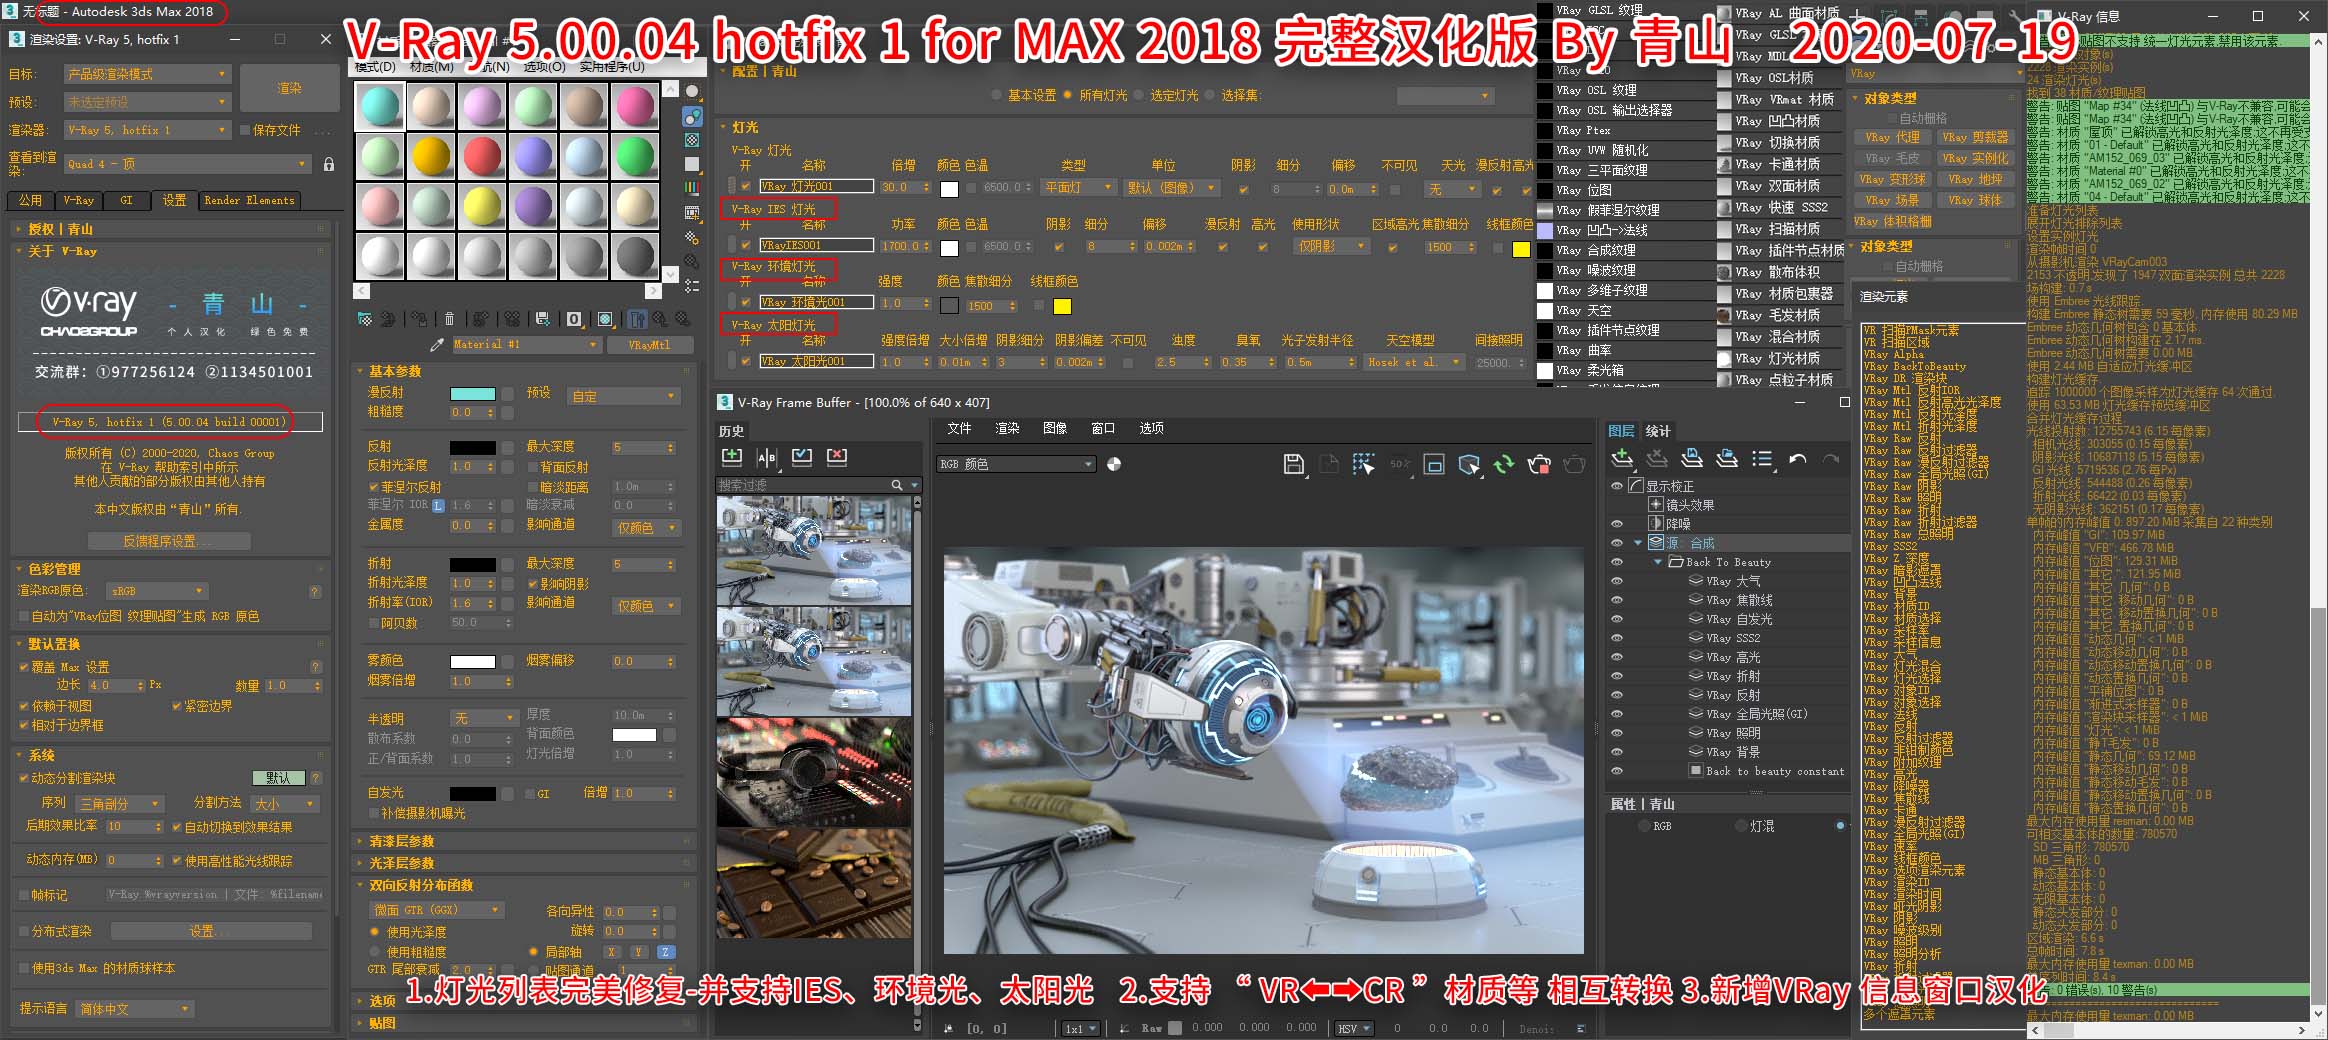
Task: Click the Get Material icon in the Material Editor
Action: click(x=365, y=319)
